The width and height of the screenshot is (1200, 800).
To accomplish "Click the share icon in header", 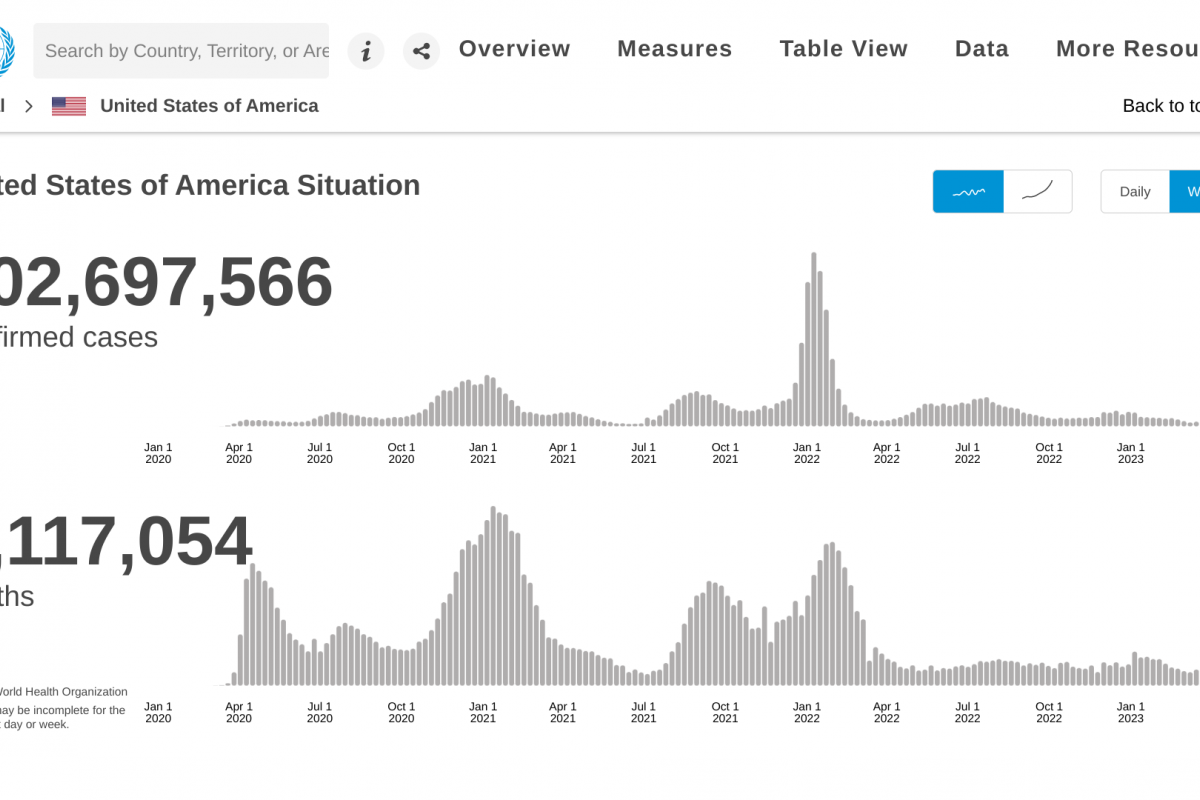I will point(421,51).
